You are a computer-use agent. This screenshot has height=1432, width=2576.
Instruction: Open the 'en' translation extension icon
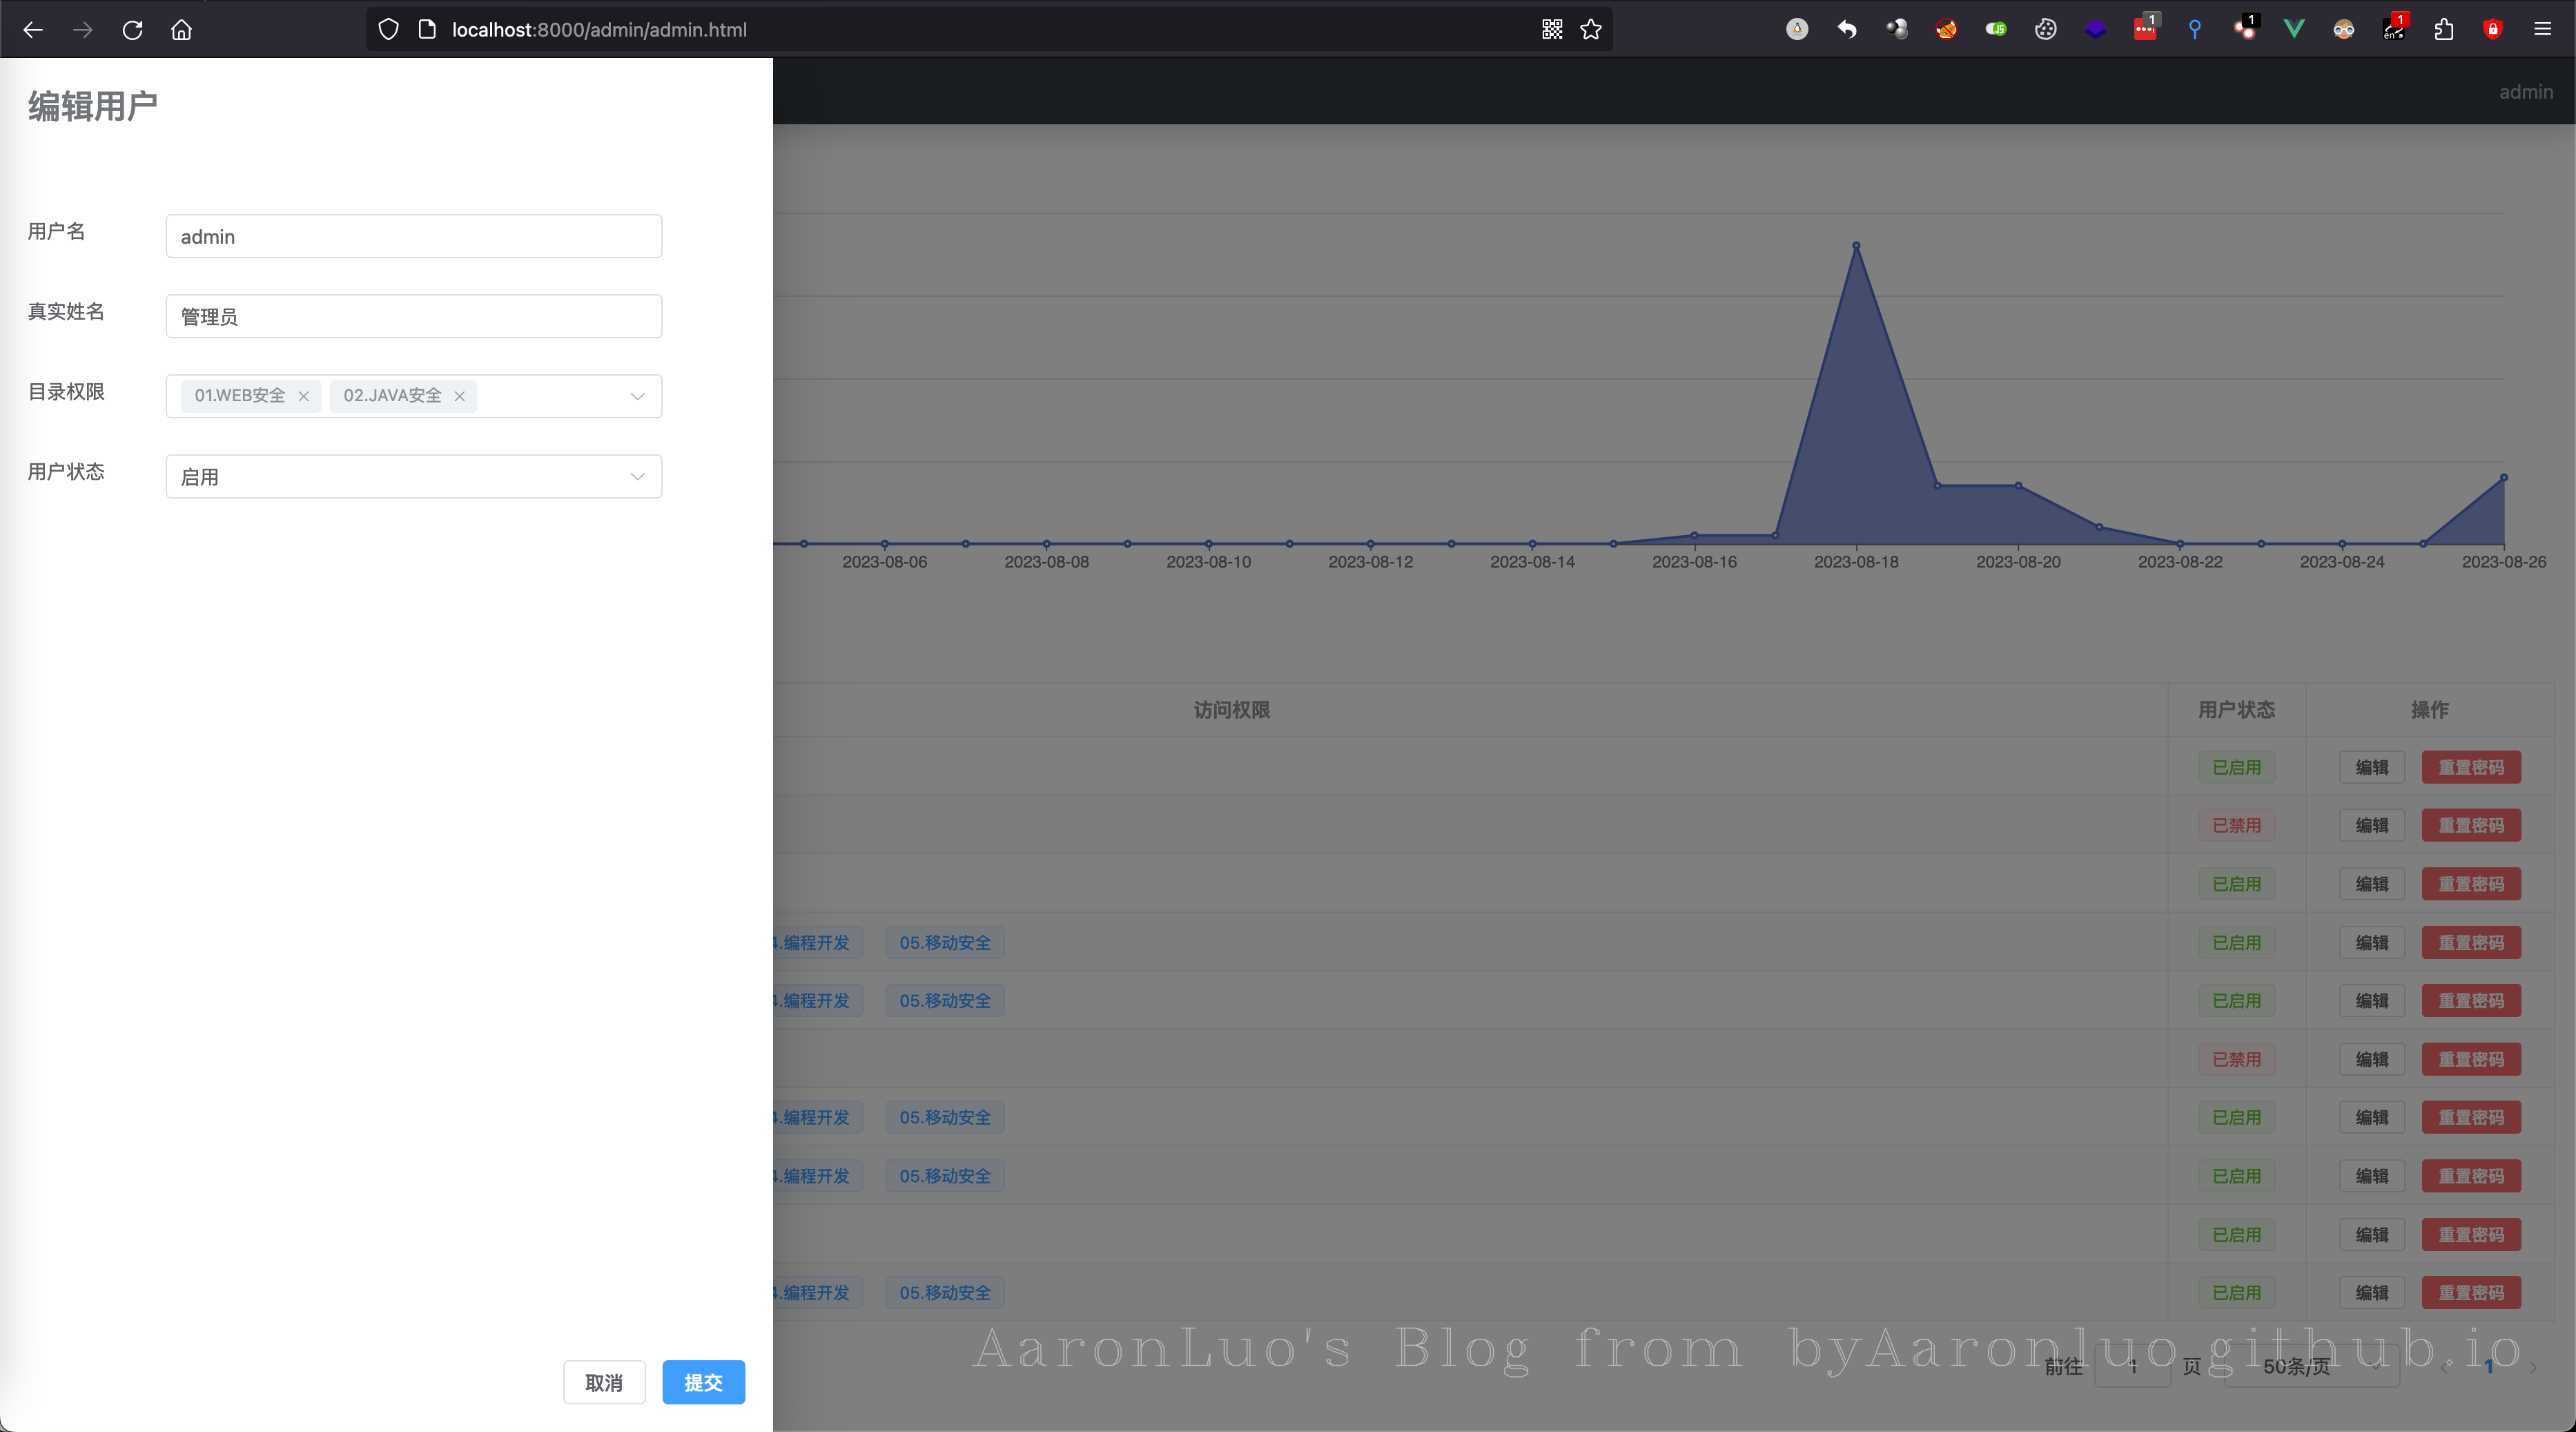(x=2394, y=28)
